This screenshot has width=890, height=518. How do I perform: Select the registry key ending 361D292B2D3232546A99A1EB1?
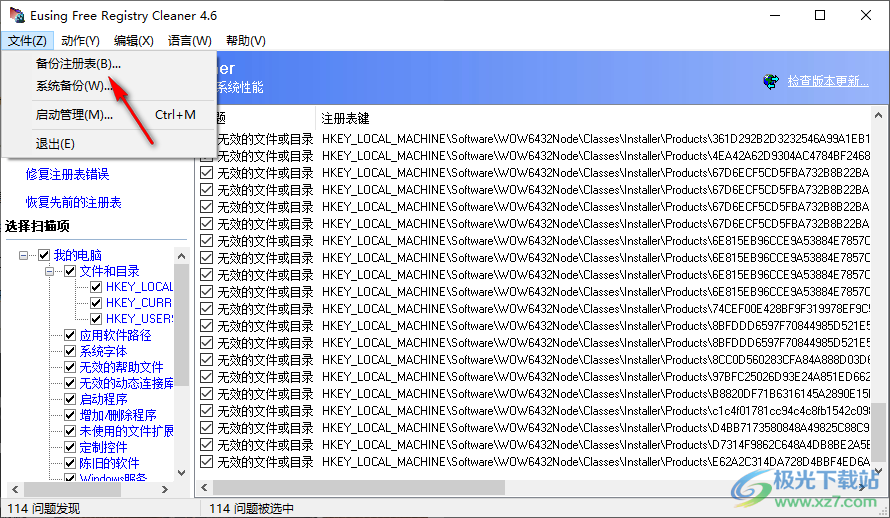click(595, 138)
